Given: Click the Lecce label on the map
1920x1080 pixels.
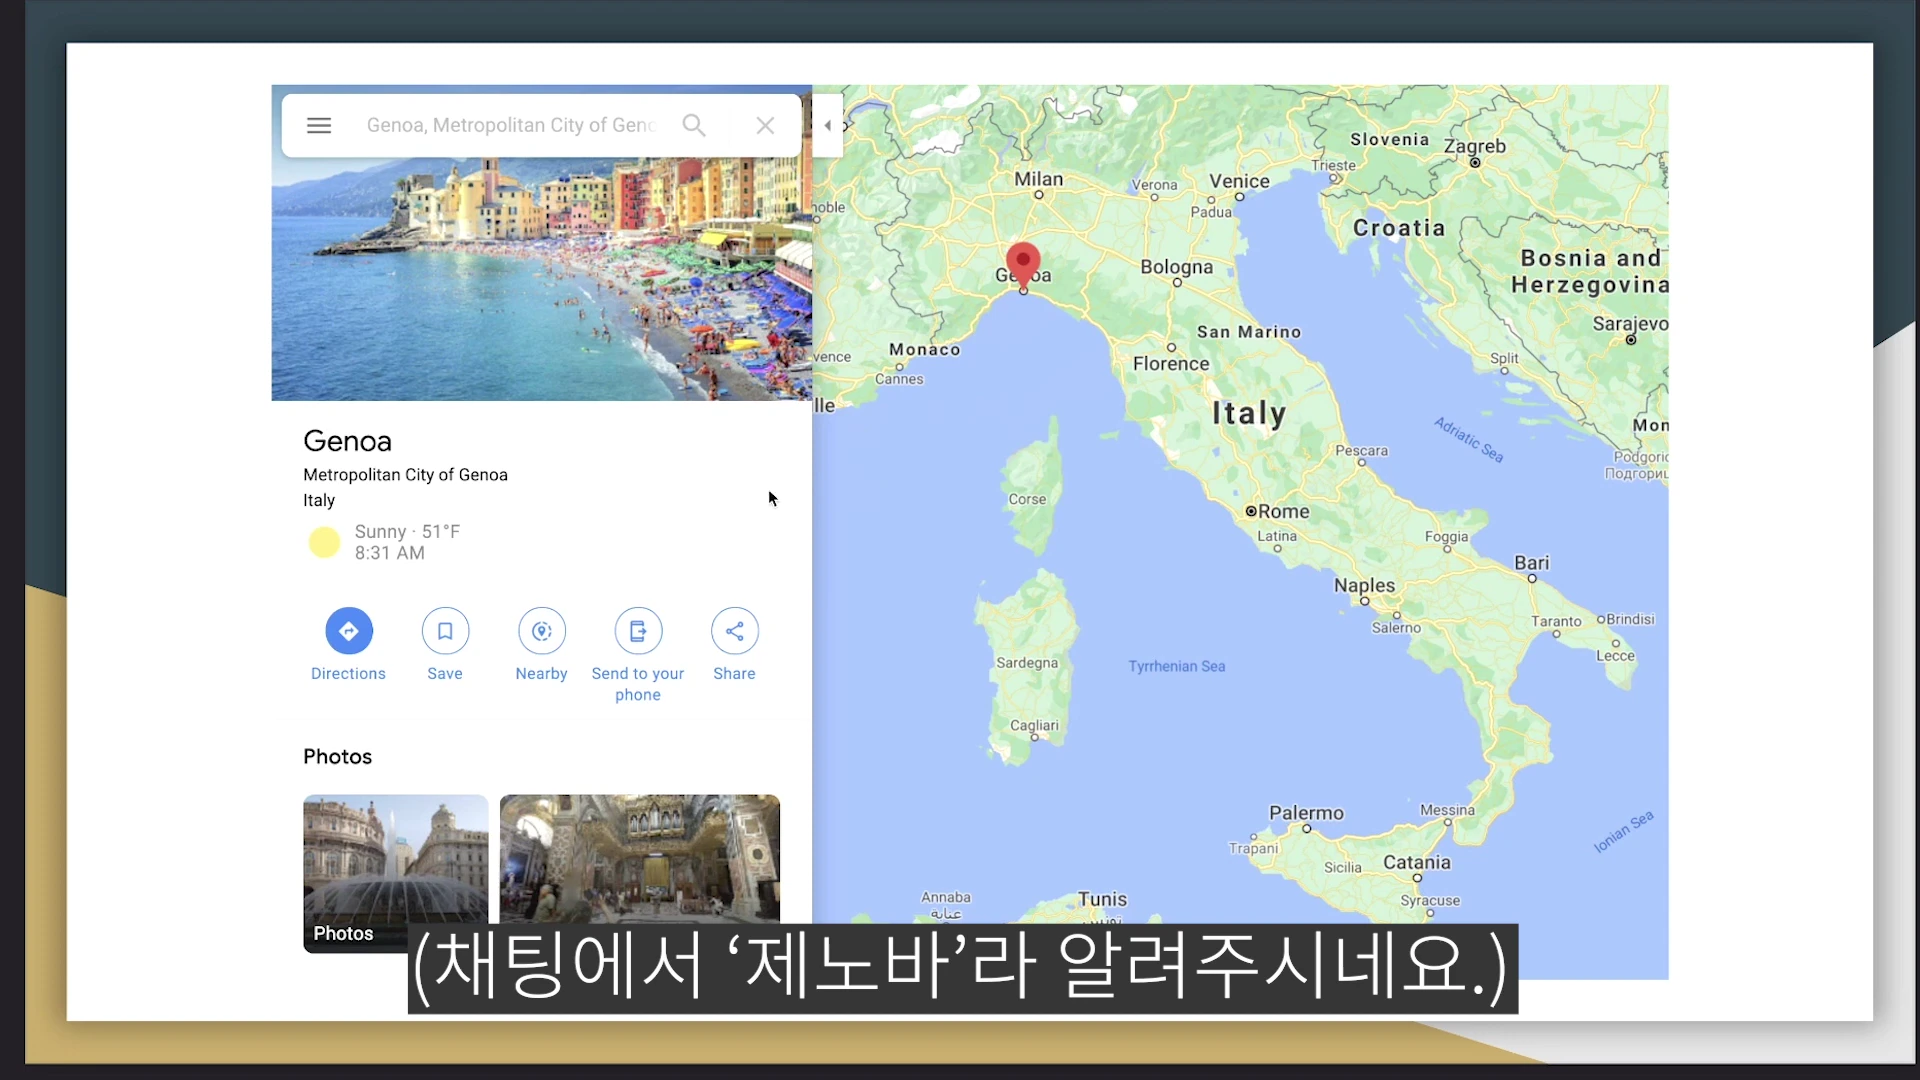Looking at the screenshot, I should 1615,656.
